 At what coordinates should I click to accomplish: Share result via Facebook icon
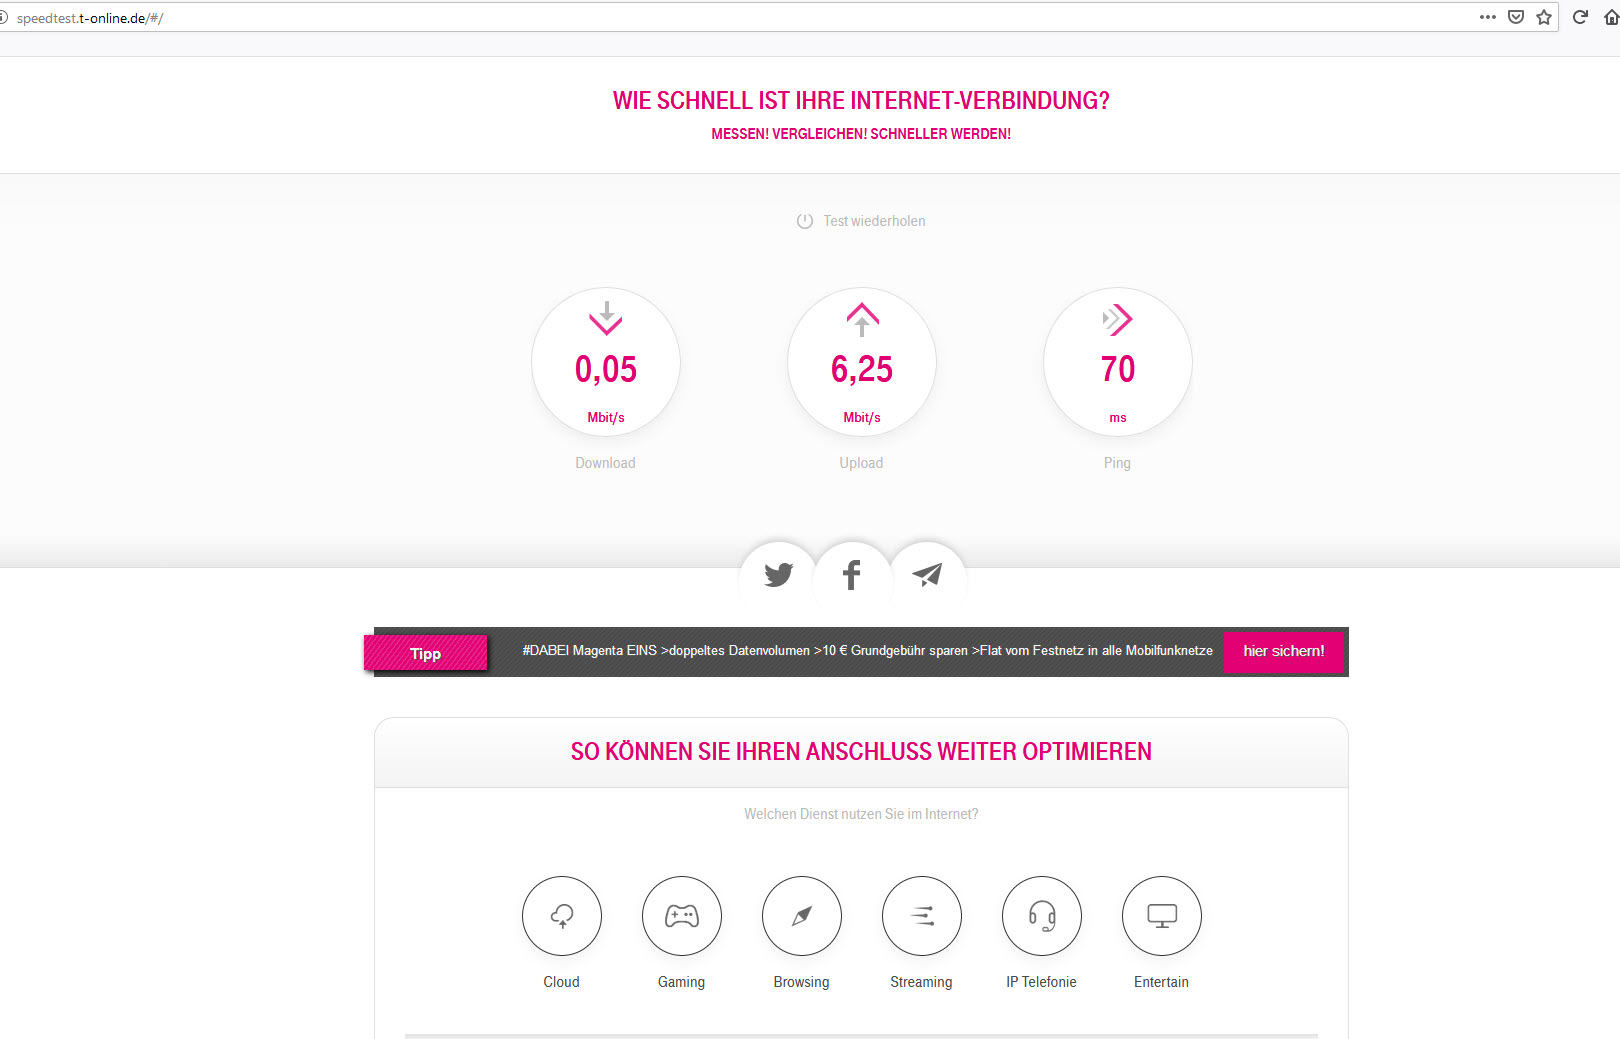coord(852,575)
